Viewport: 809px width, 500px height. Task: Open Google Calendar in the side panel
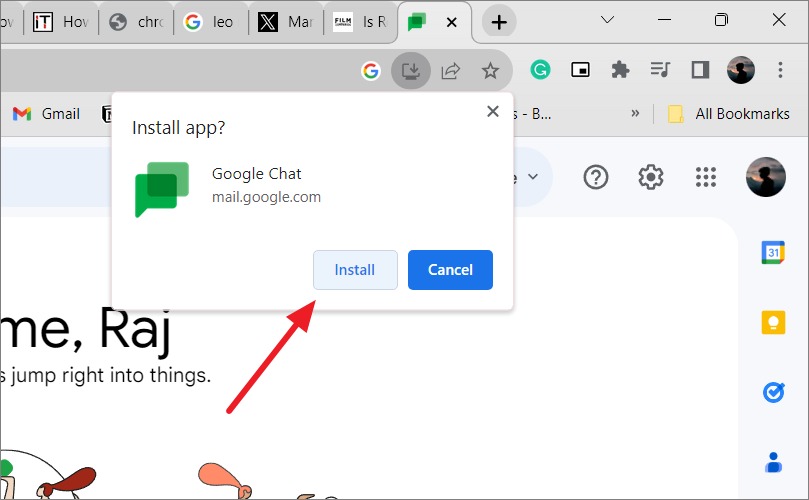(x=773, y=253)
